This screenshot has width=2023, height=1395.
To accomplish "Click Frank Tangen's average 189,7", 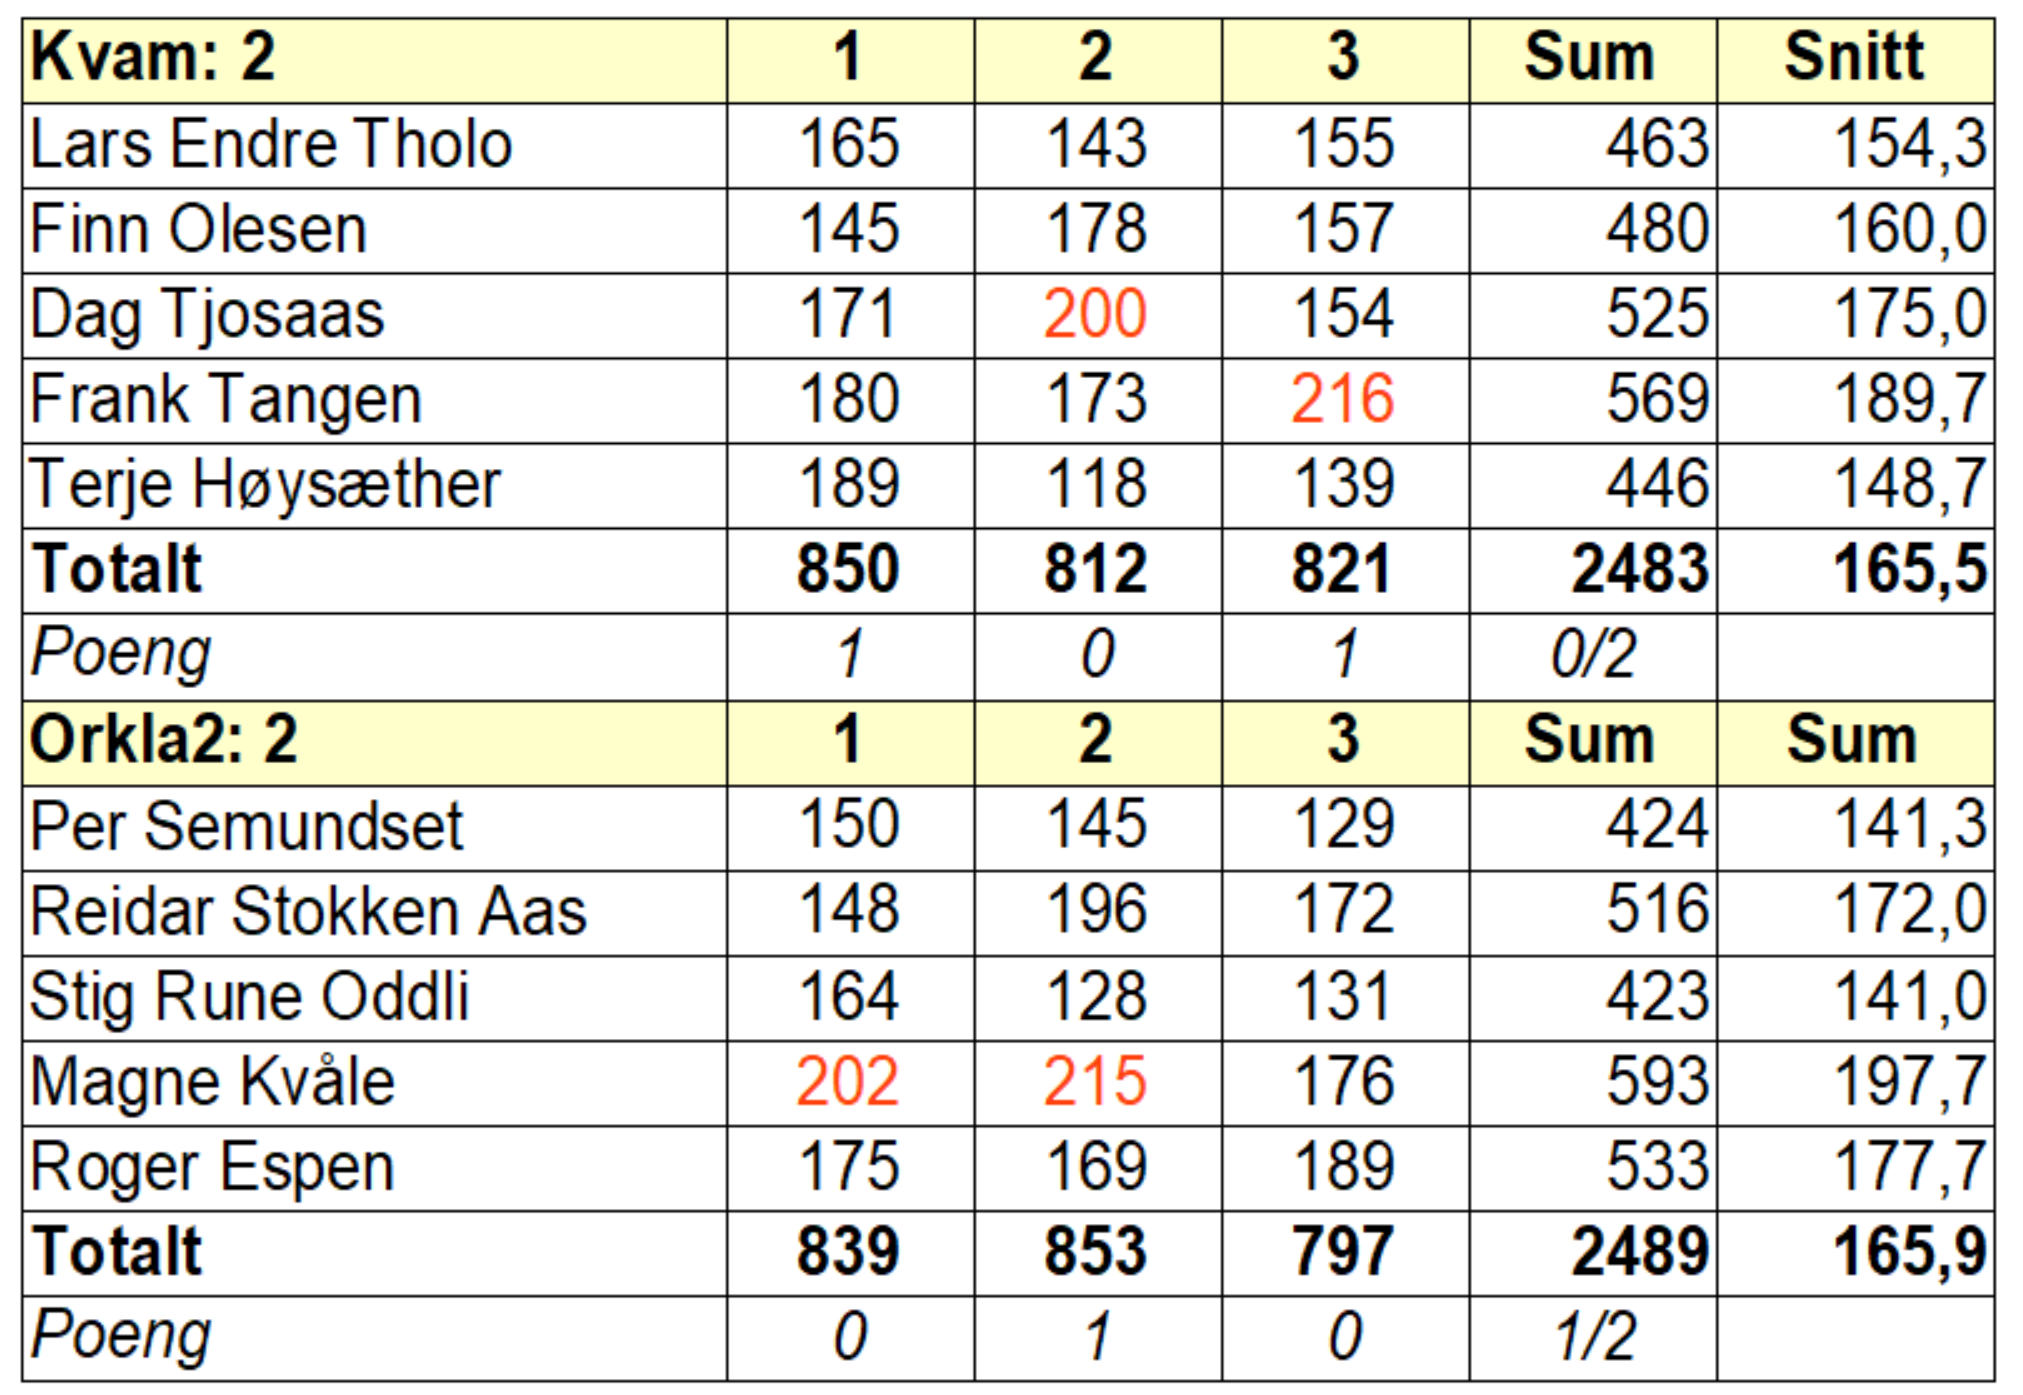I will [1909, 400].
